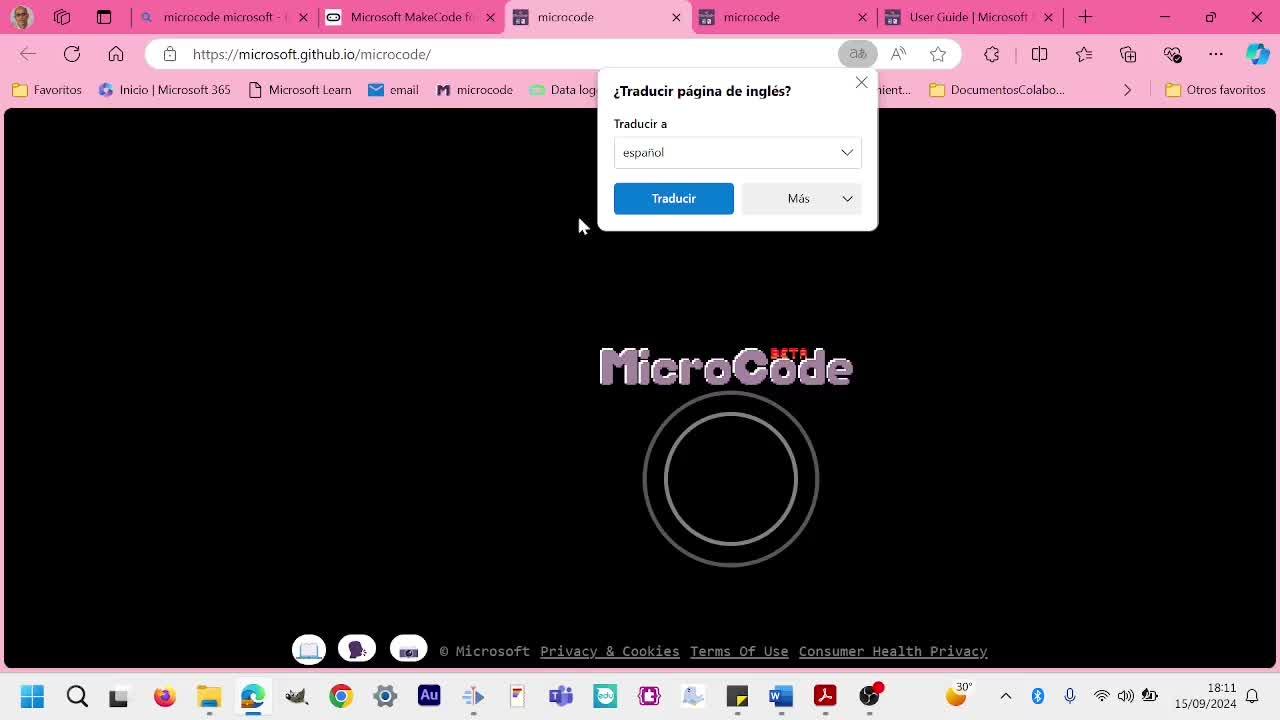Open the Consumer Health Privacy link
The image size is (1280, 720).
[x=893, y=651]
